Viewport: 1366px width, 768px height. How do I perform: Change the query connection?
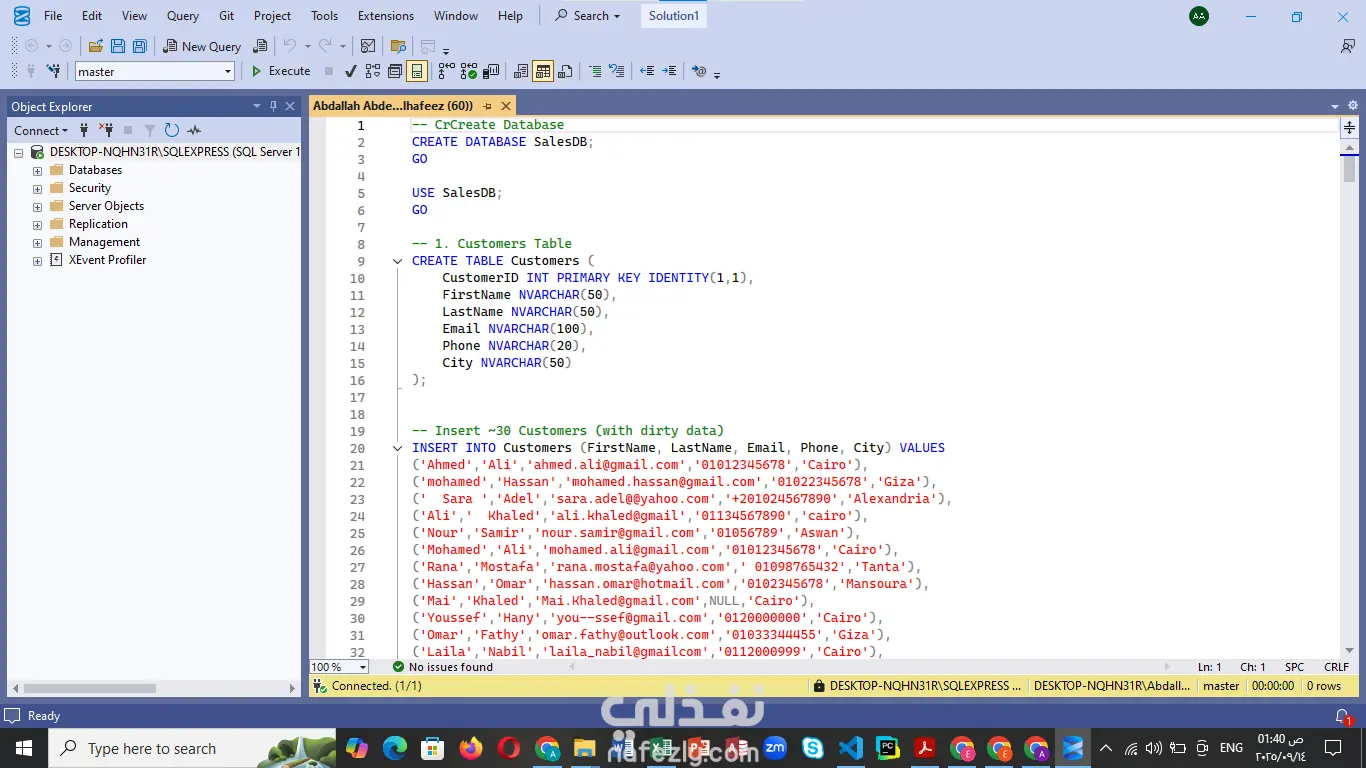point(53,71)
